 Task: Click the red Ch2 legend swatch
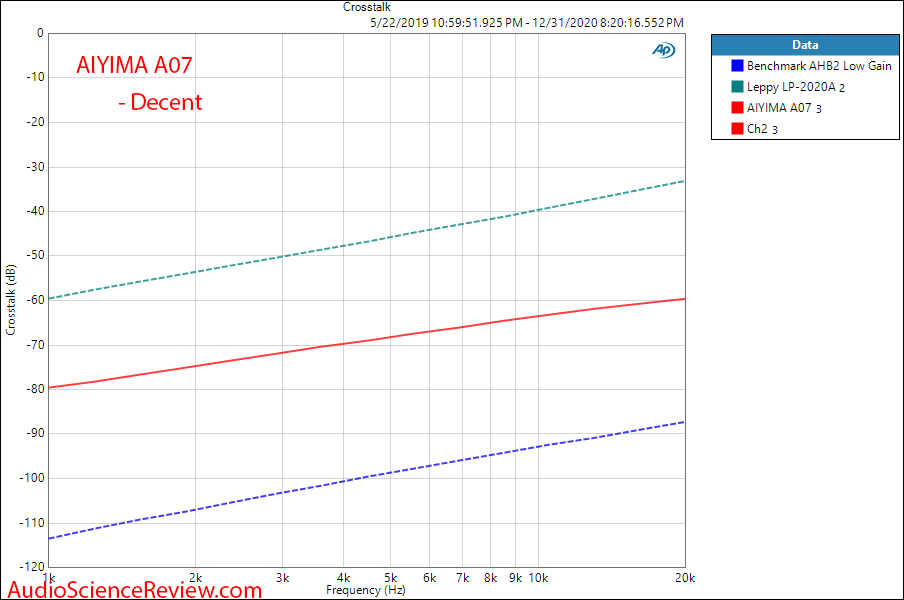(x=737, y=129)
